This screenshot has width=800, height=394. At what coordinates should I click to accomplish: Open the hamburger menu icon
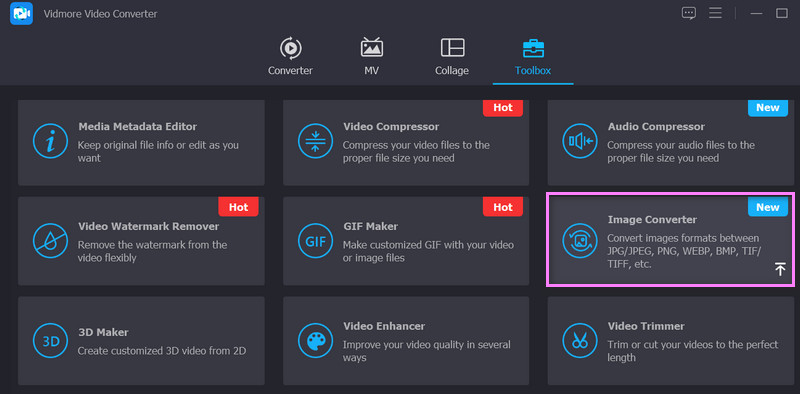pyautogui.click(x=715, y=13)
